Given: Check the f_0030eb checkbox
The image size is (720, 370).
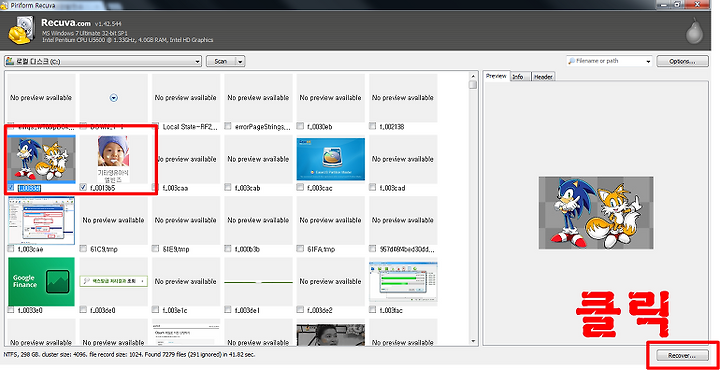Looking at the screenshot, I should click(x=300, y=126).
